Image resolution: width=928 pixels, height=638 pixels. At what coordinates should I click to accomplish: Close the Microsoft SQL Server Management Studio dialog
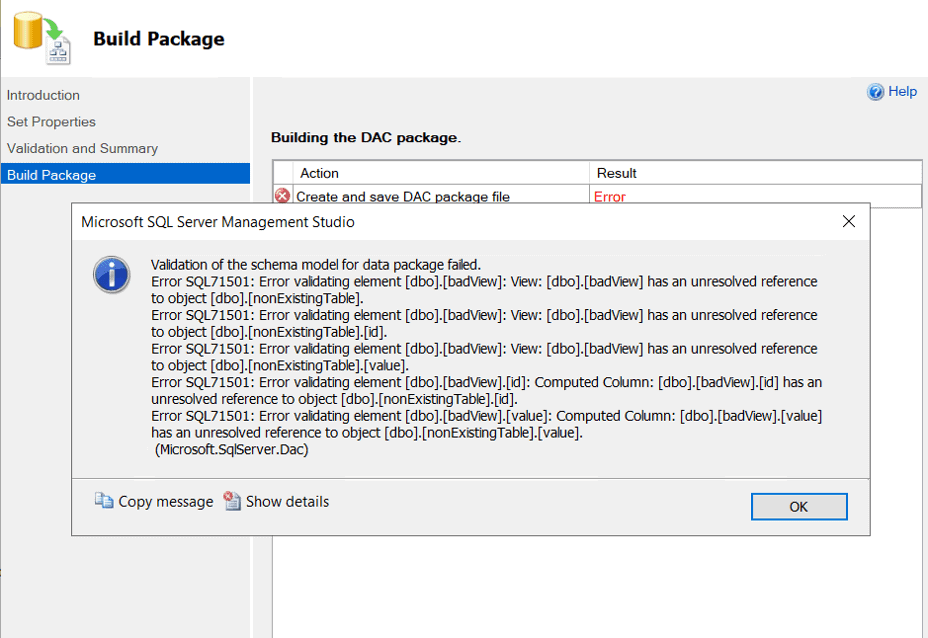(x=849, y=221)
